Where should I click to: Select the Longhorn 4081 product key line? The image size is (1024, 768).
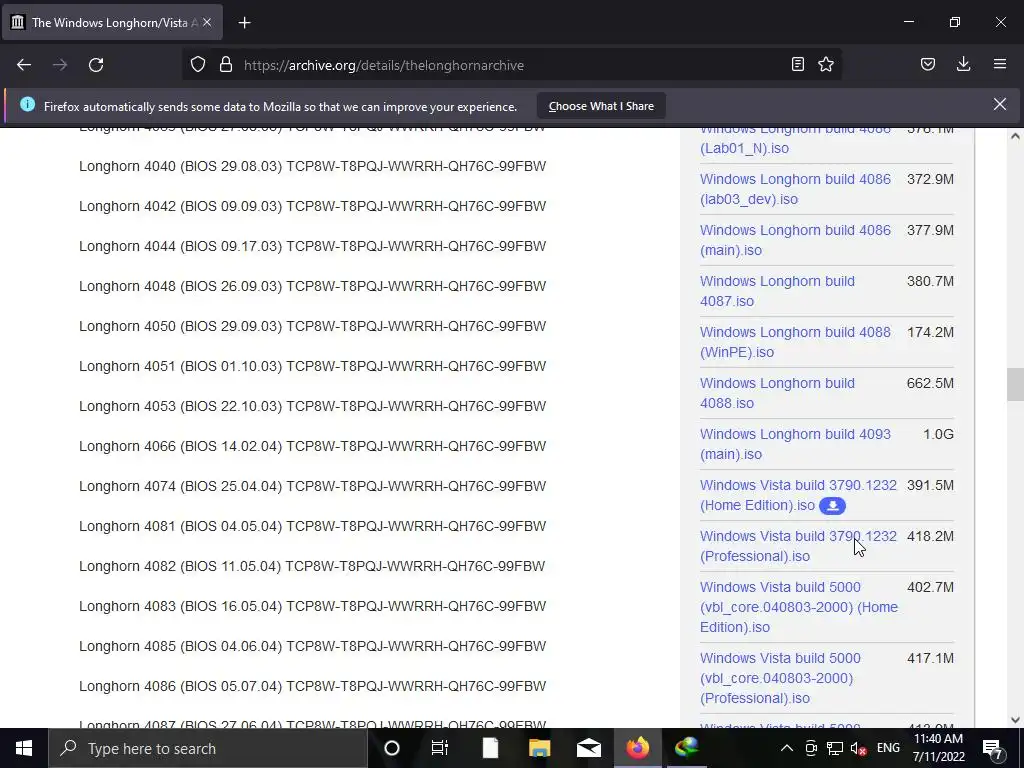point(312,526)
